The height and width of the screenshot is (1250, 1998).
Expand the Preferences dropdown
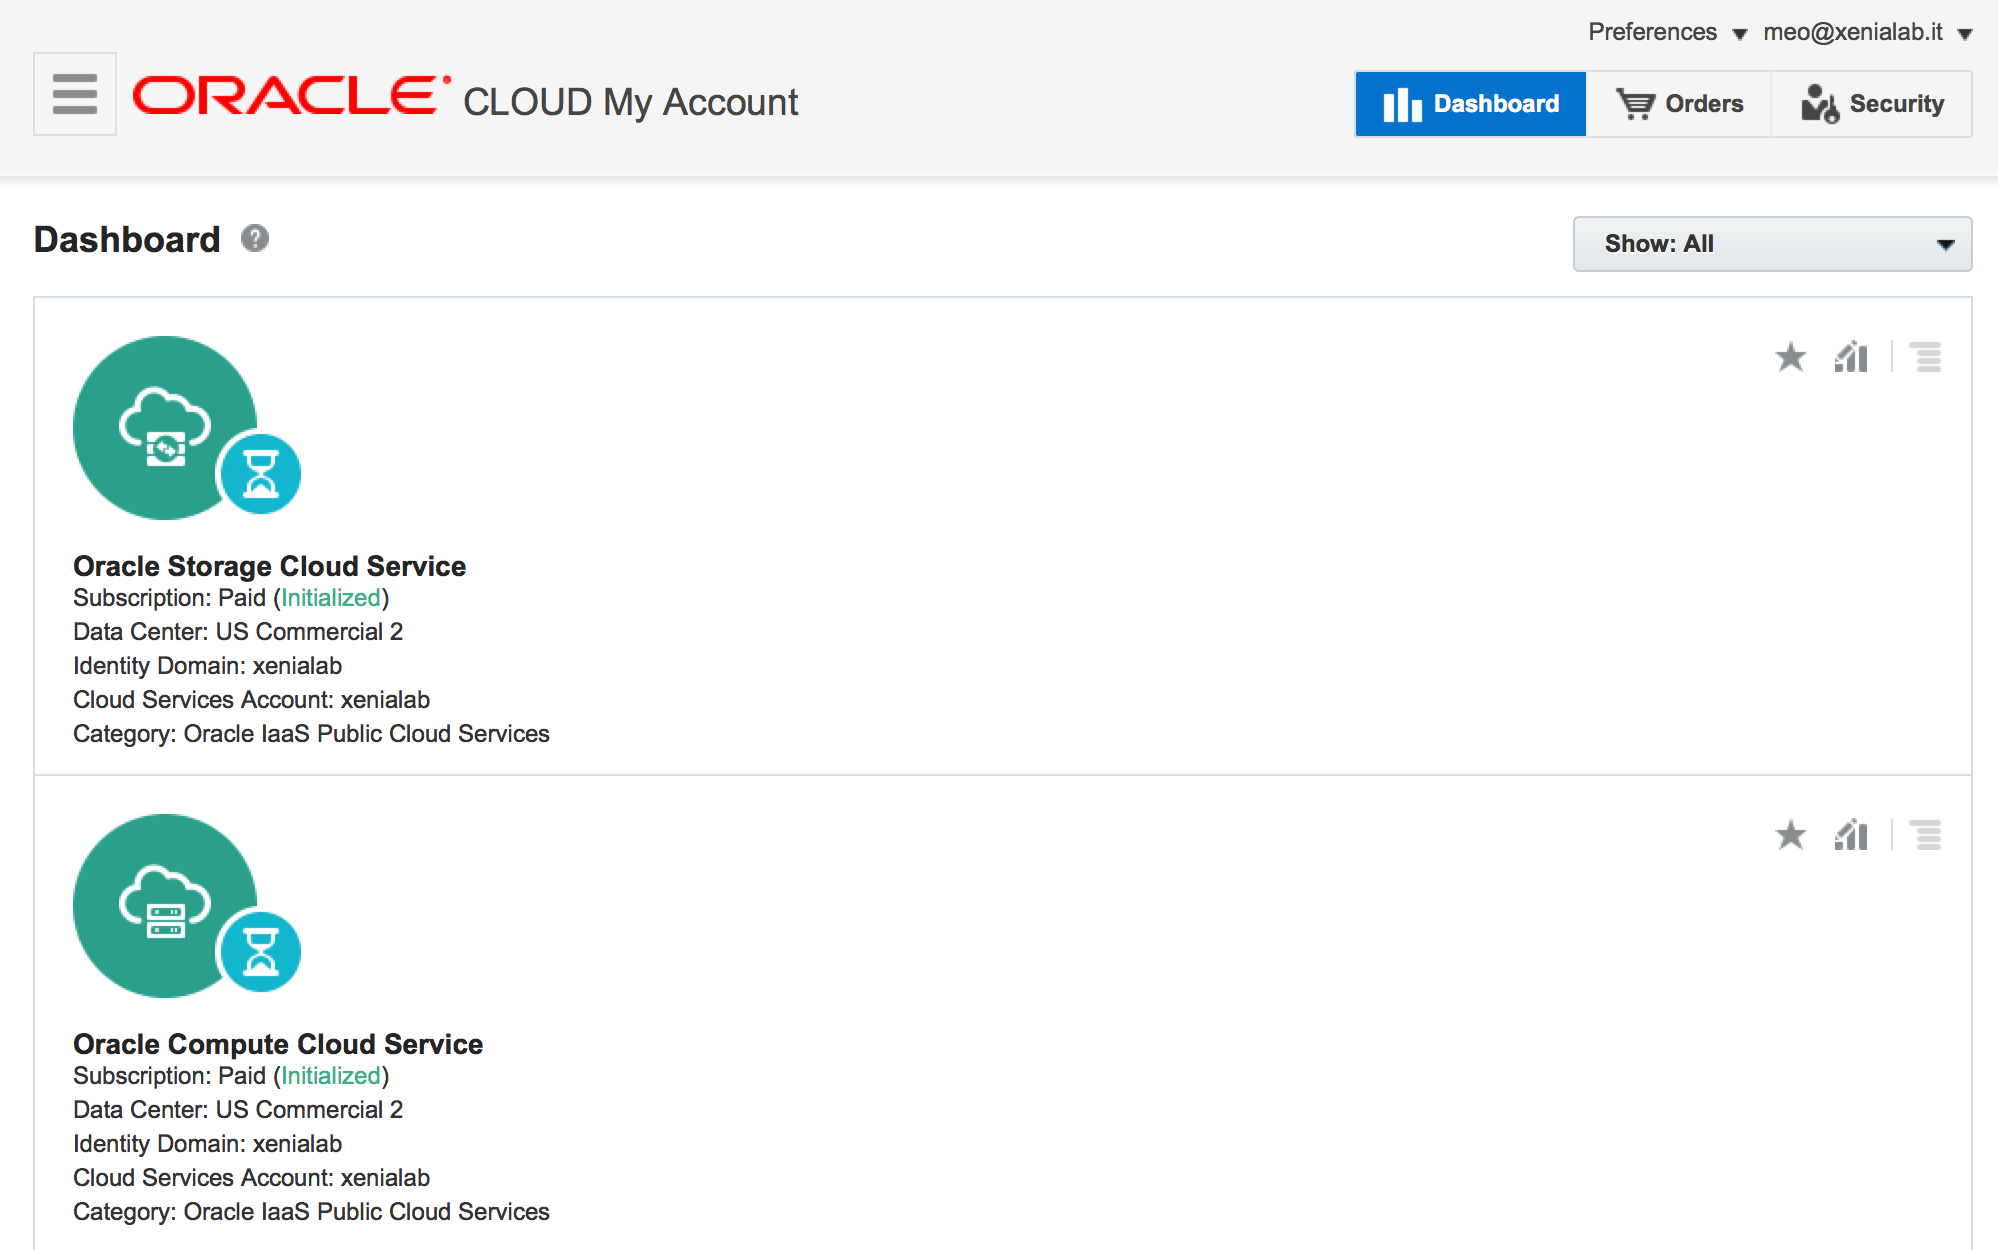tap(1667, 32)
